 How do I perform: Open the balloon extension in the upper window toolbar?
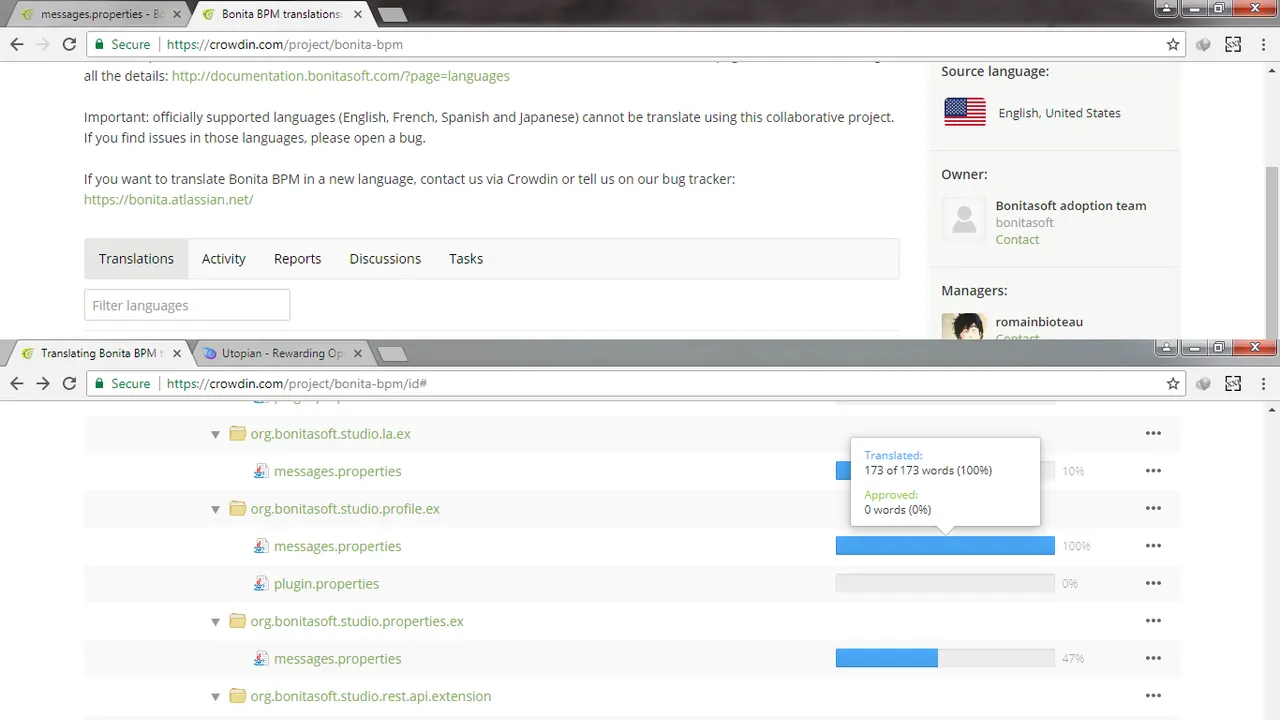(x=1204, y=45)
